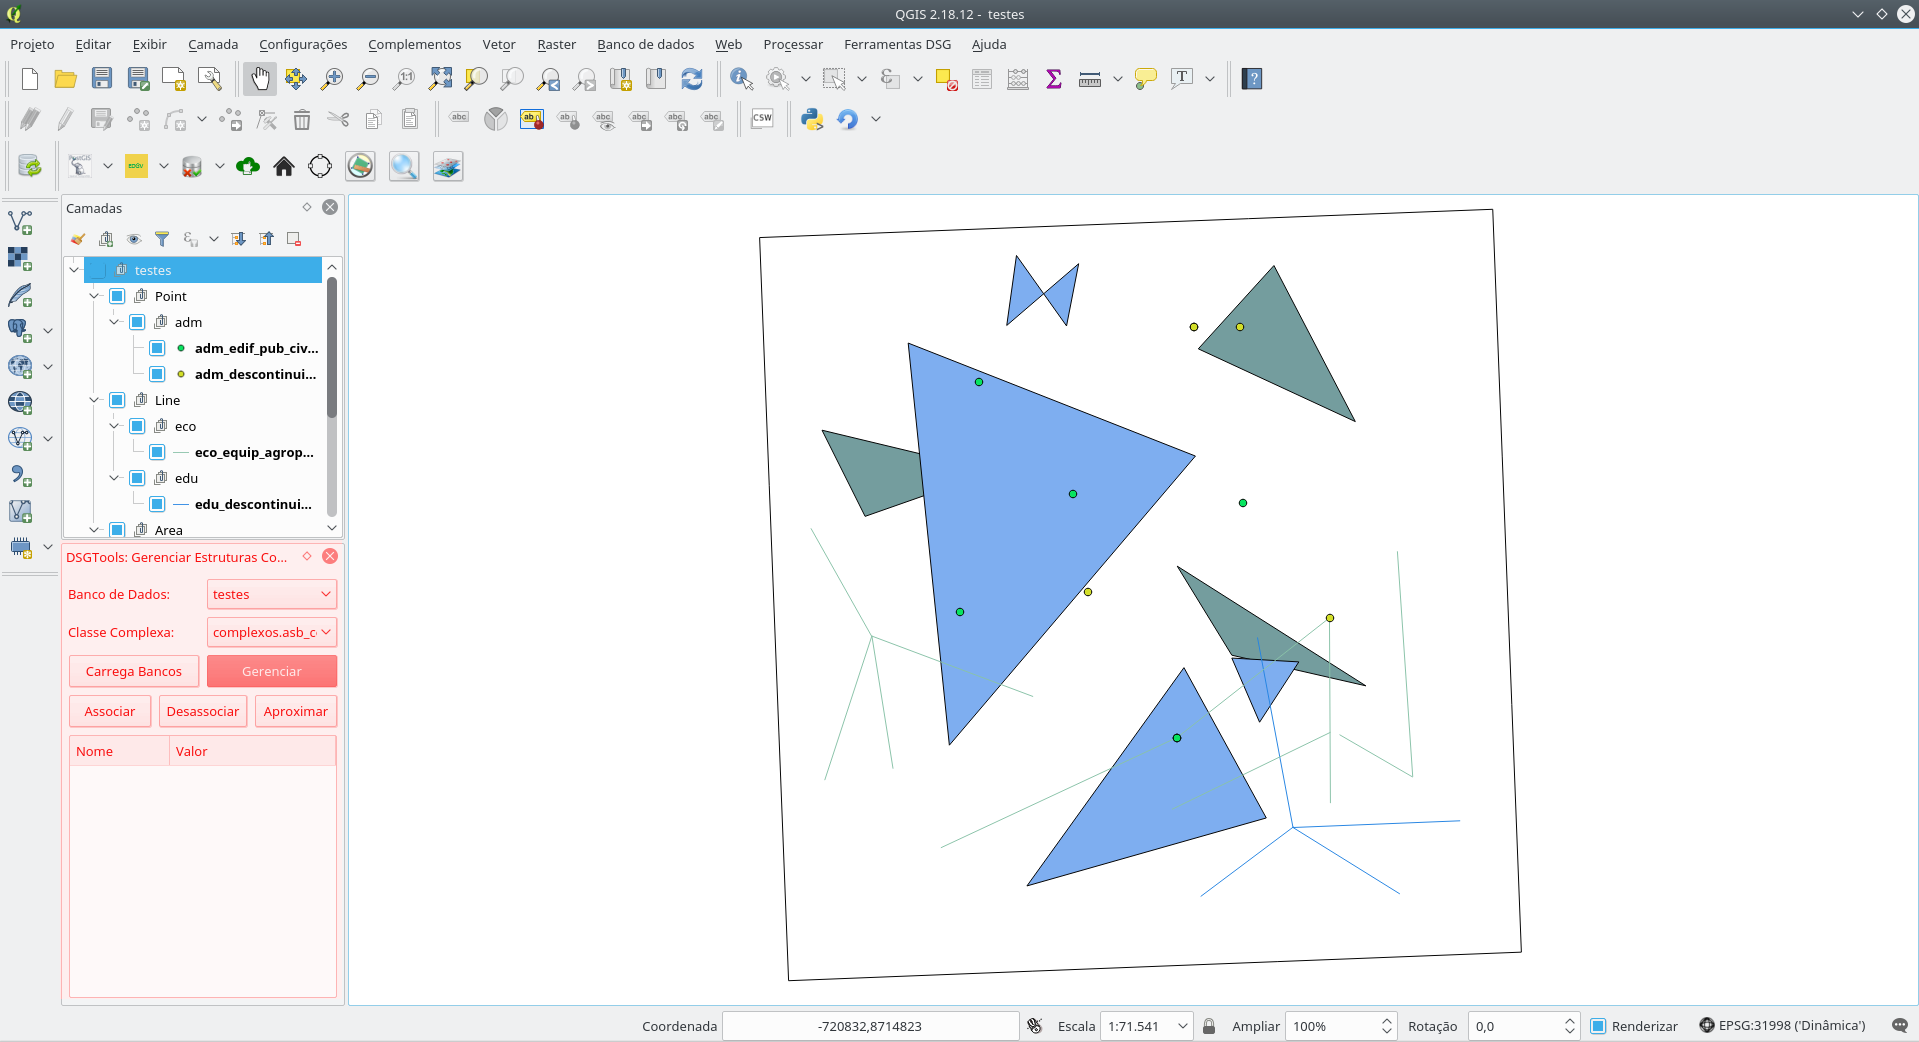Toggle visibility of eco group
The width and height of the screenshot is (1919, 1042).
137,426
